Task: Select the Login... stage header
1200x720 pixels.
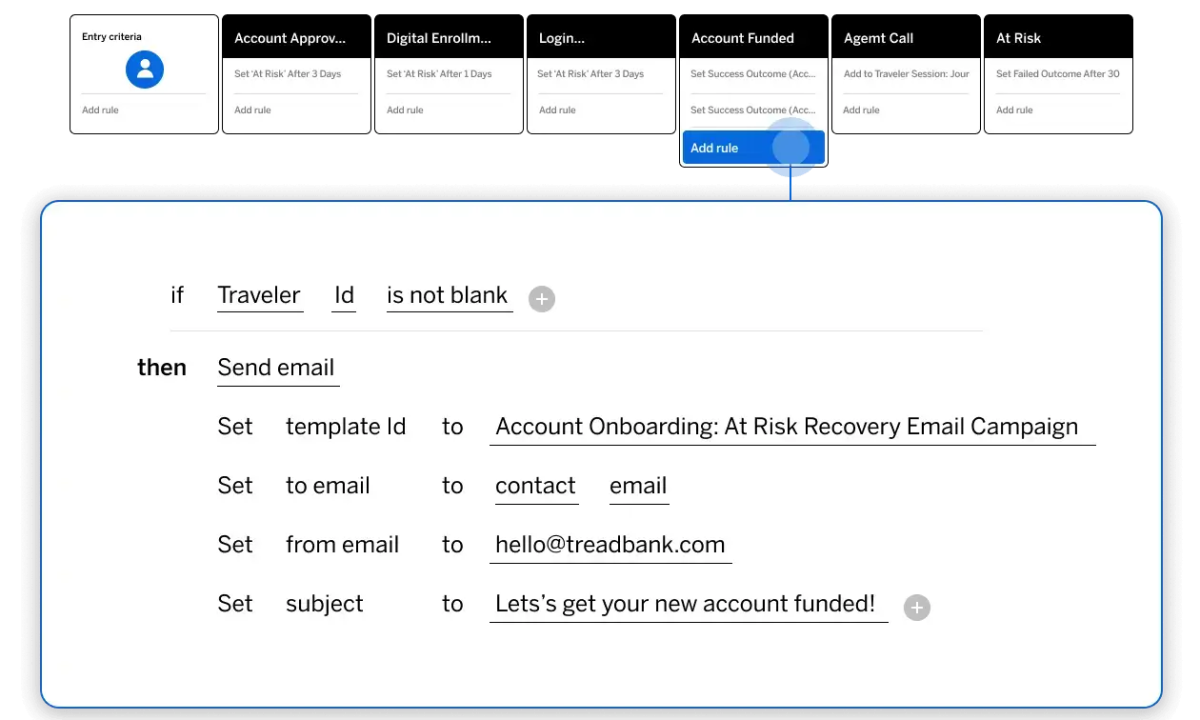Action: [x=601, y=38]
